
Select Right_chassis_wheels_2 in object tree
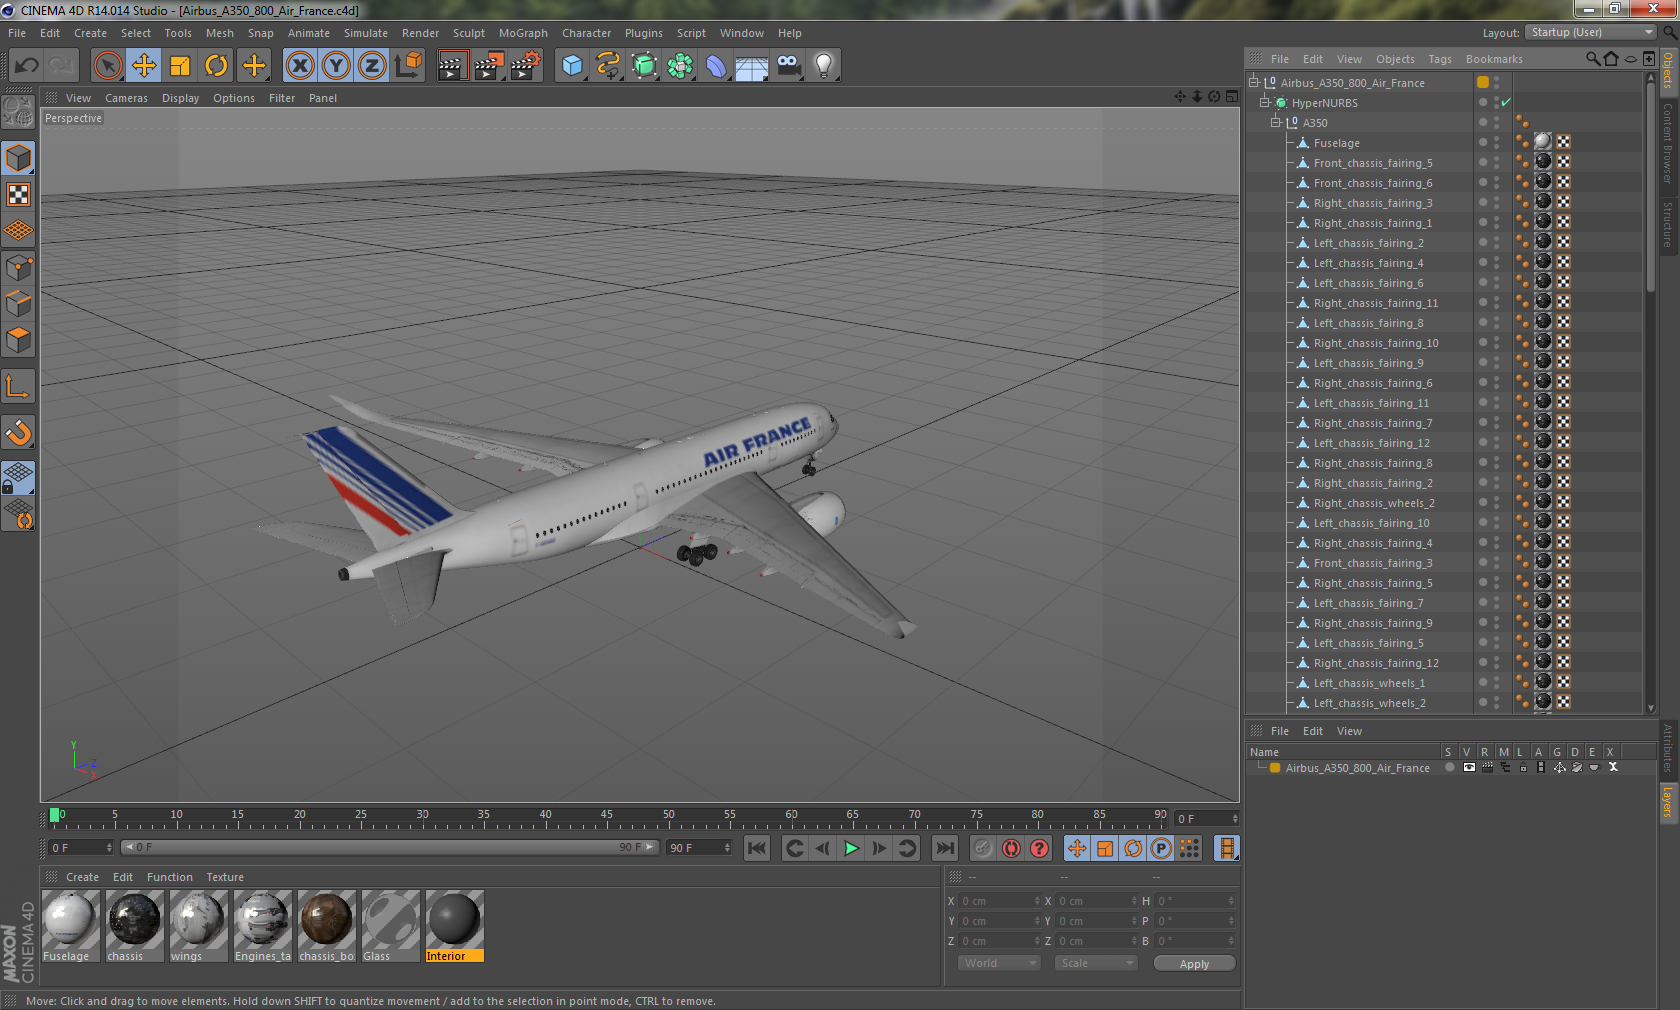pos(1374,503)
